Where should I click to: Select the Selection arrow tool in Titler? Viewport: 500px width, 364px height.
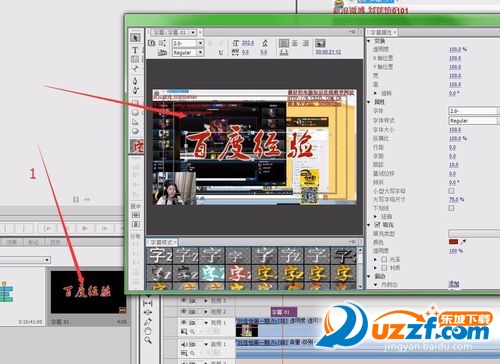(135, 37)
